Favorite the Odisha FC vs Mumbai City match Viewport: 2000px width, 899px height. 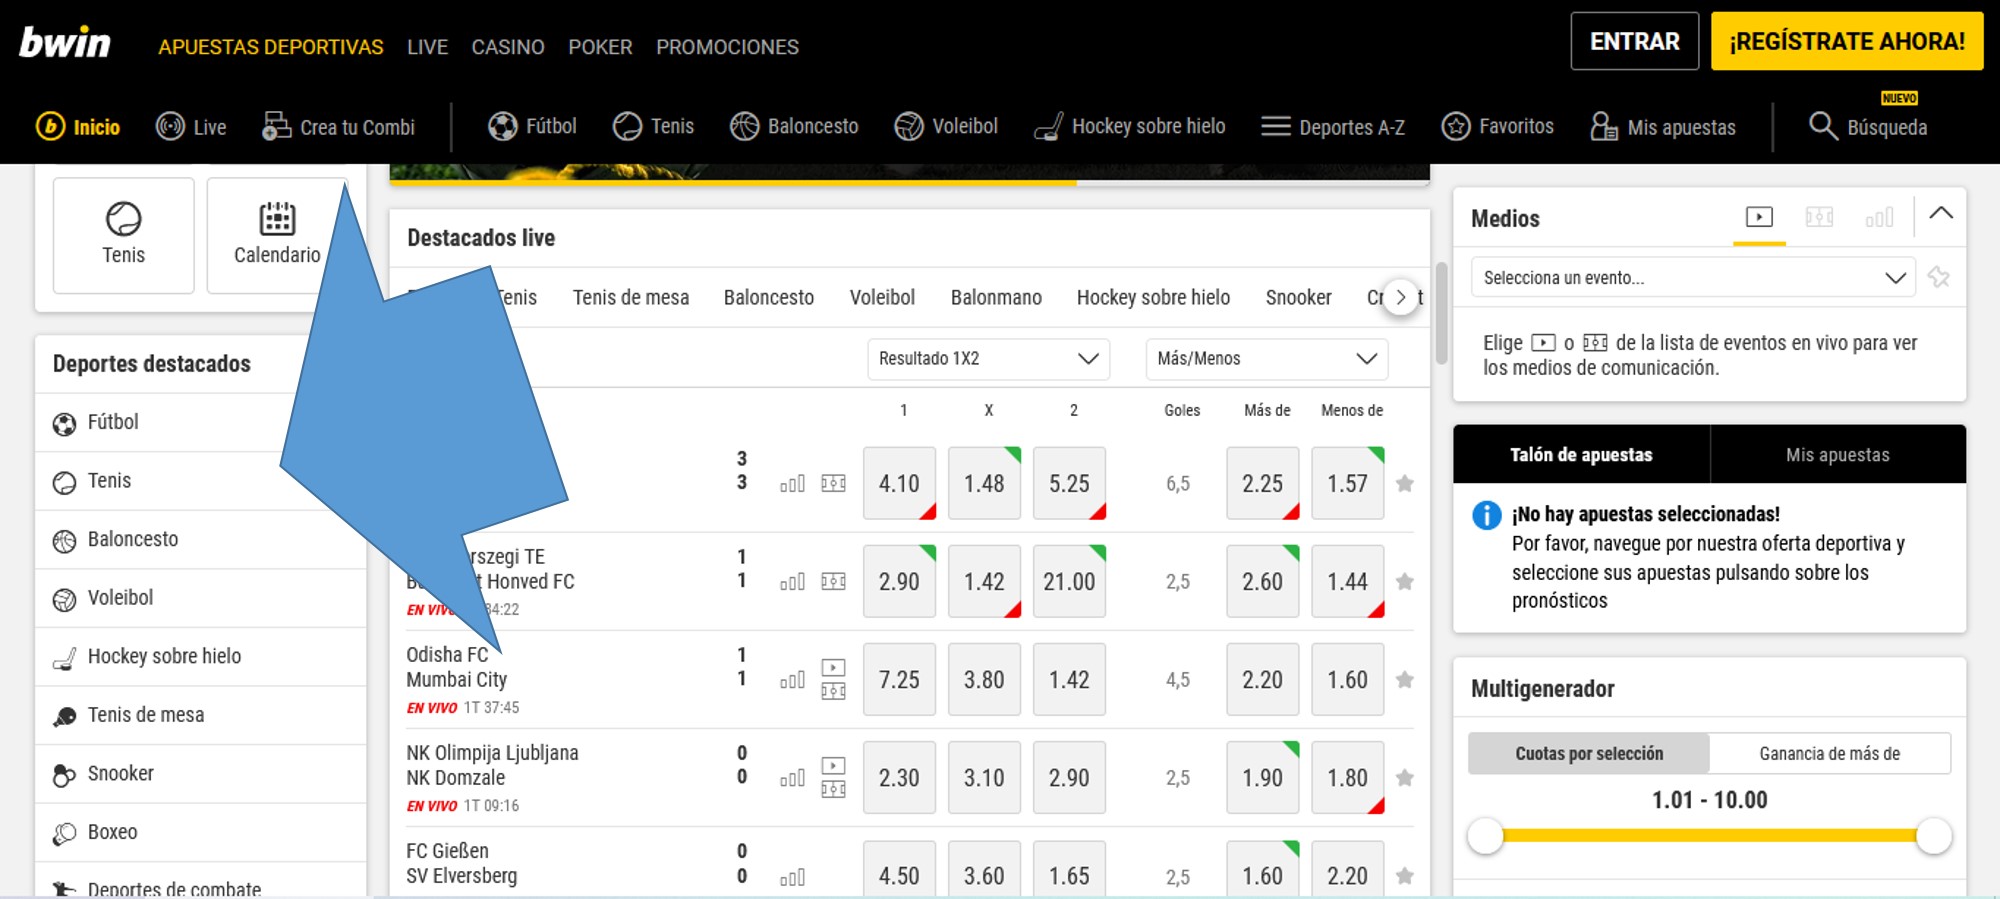1405,680
